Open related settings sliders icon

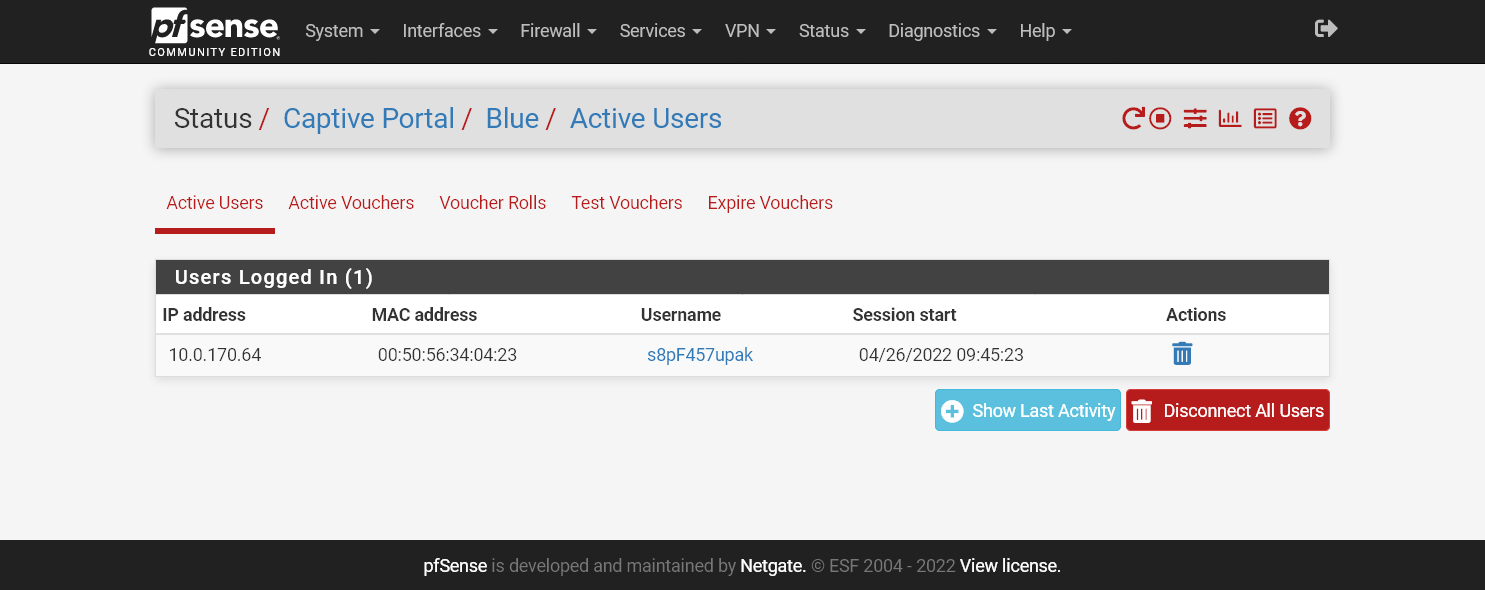pos(1195,119)
